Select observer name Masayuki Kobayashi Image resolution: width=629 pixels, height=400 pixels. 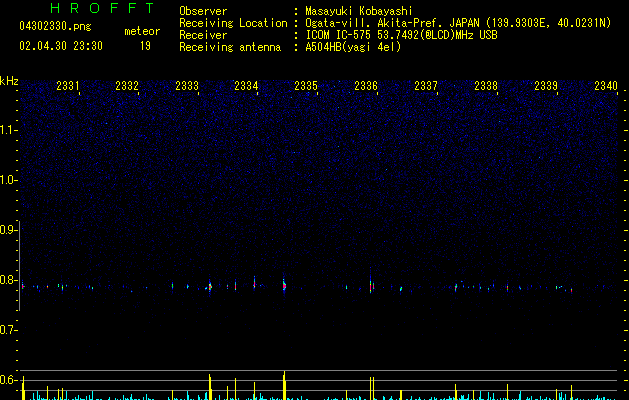pyautogui.click(x=359, y=11)
